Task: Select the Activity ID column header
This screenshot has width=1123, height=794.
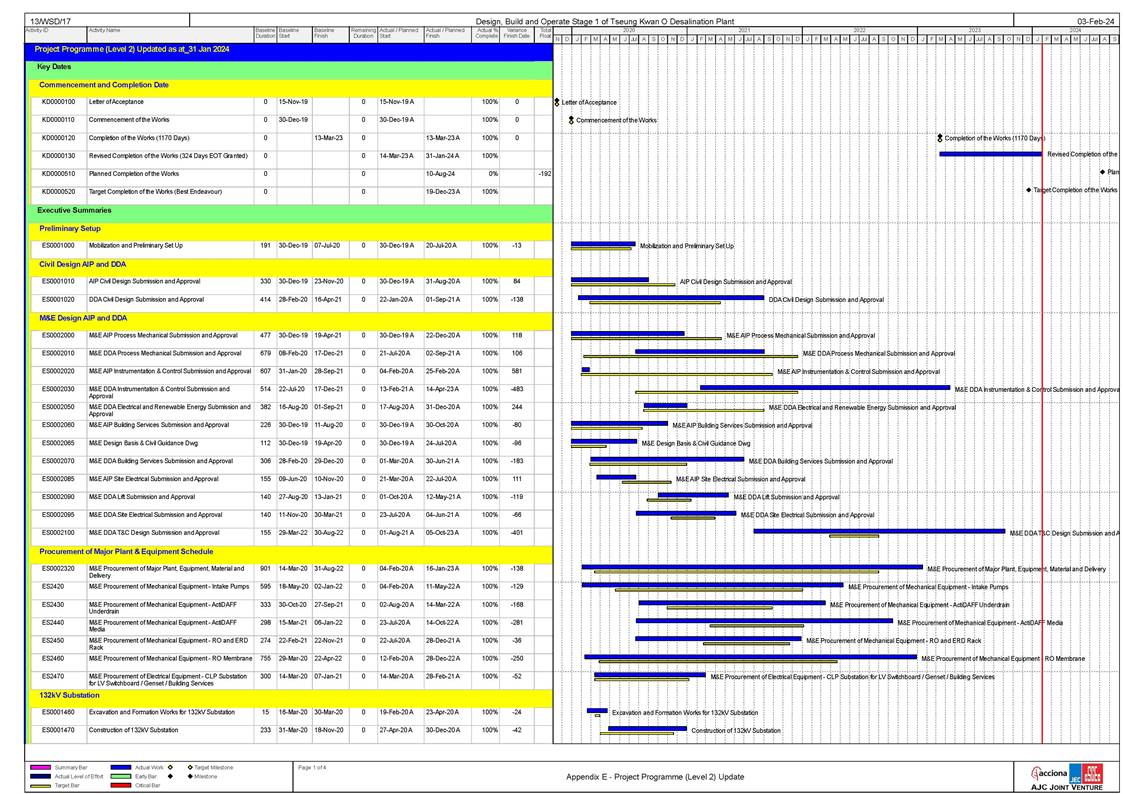Action: (x=36, y=31)
